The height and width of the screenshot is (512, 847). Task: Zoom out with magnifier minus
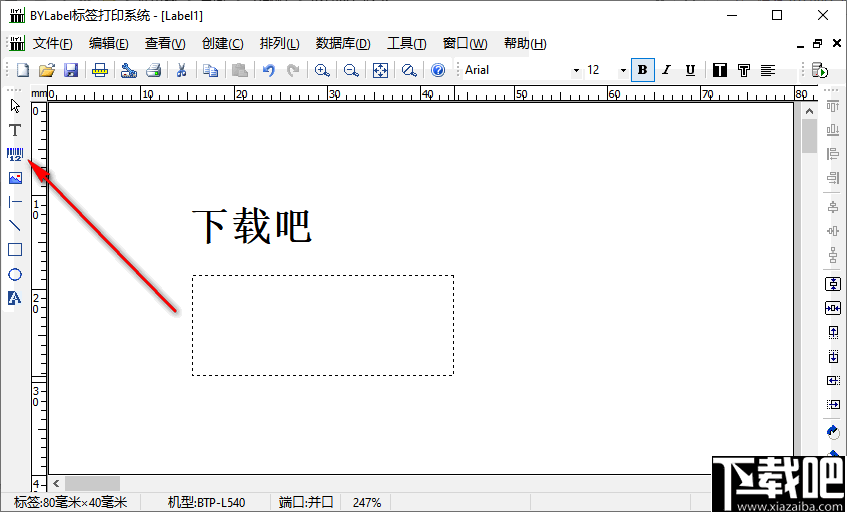point(351,70)
